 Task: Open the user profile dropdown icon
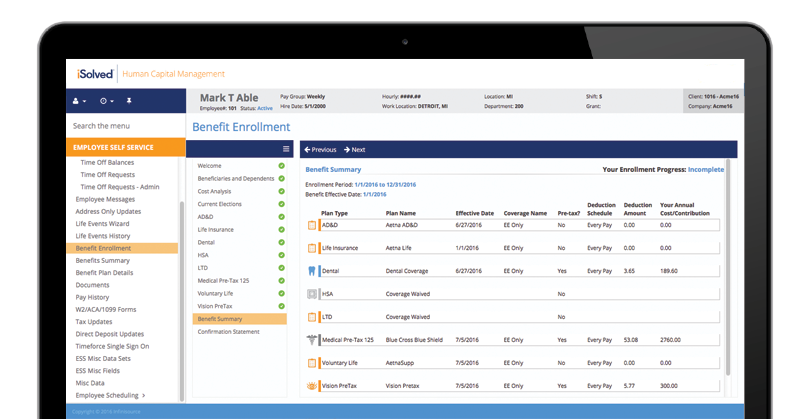coord(79,101)
